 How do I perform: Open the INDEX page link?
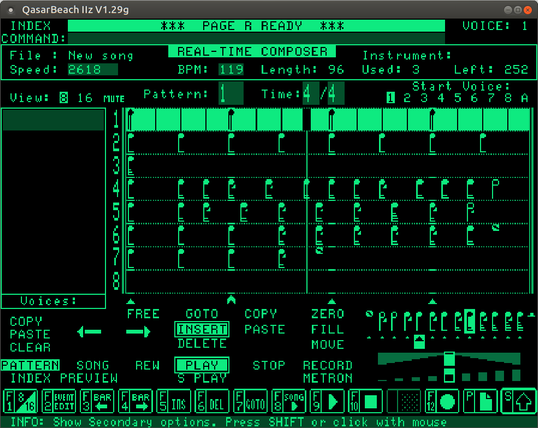click(30, 26)
